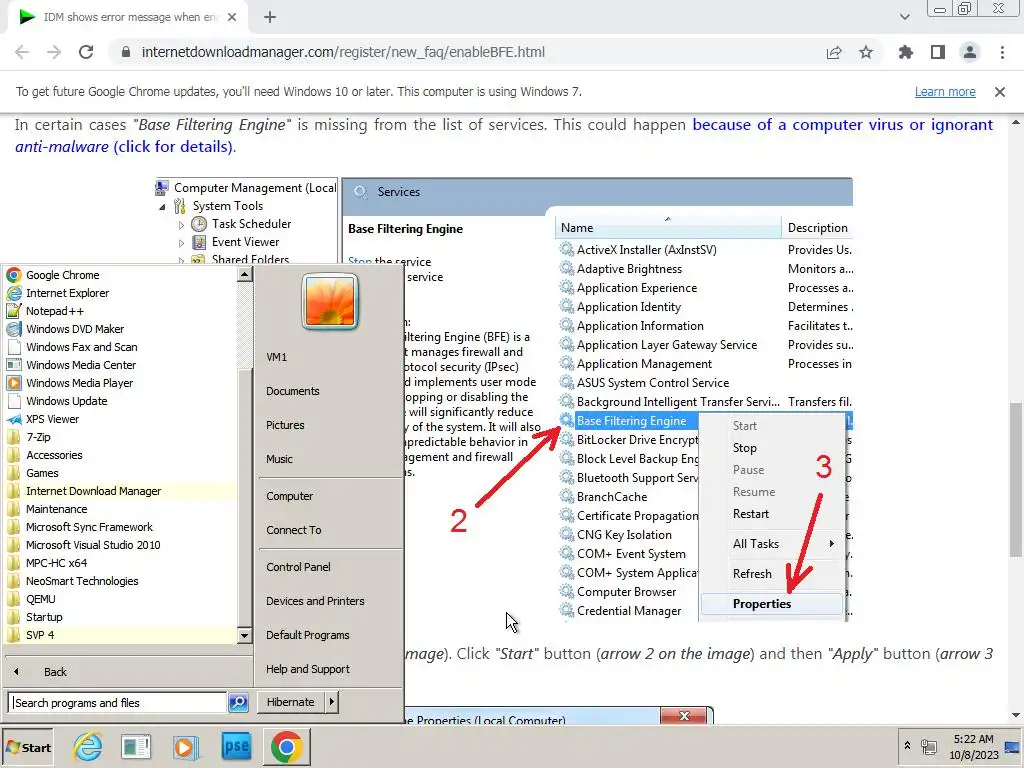Click the Start button on the taskbar
This screenshot has width=1024, height=768.
click(28, 748)
